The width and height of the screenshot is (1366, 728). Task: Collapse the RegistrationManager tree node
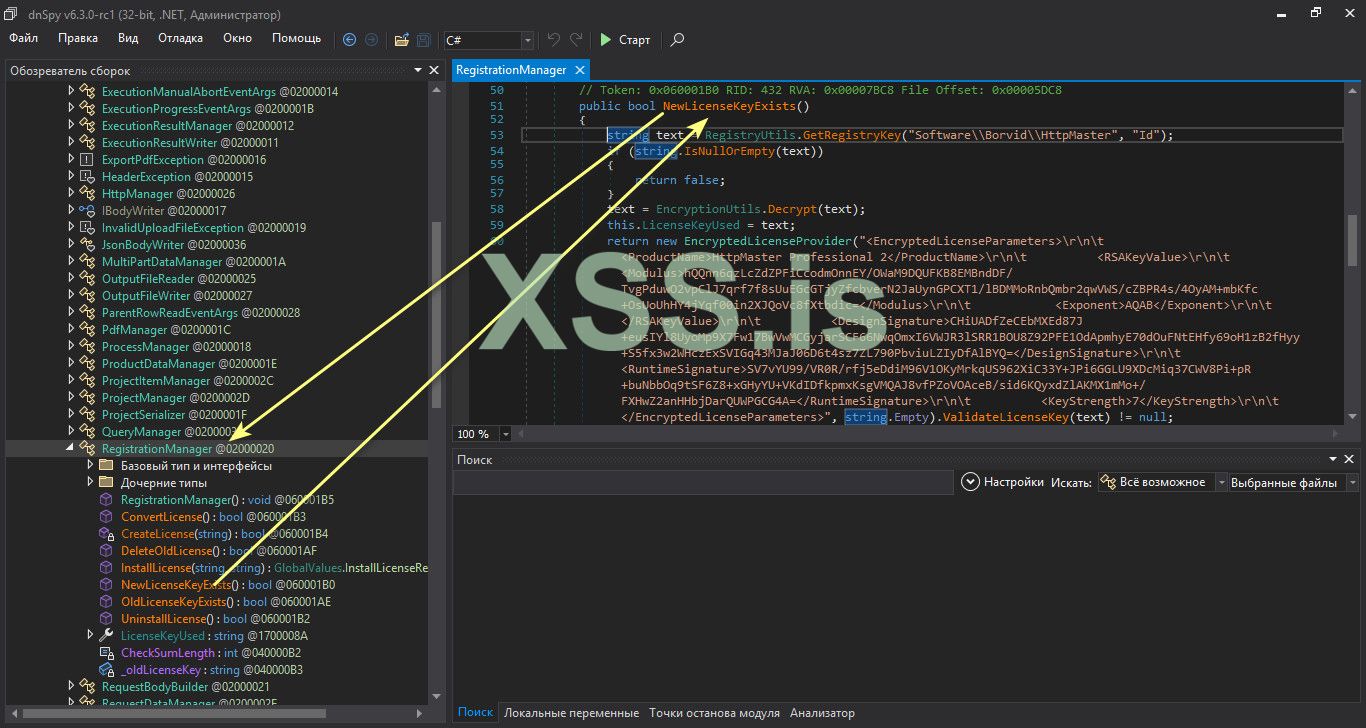click(71, 449)
